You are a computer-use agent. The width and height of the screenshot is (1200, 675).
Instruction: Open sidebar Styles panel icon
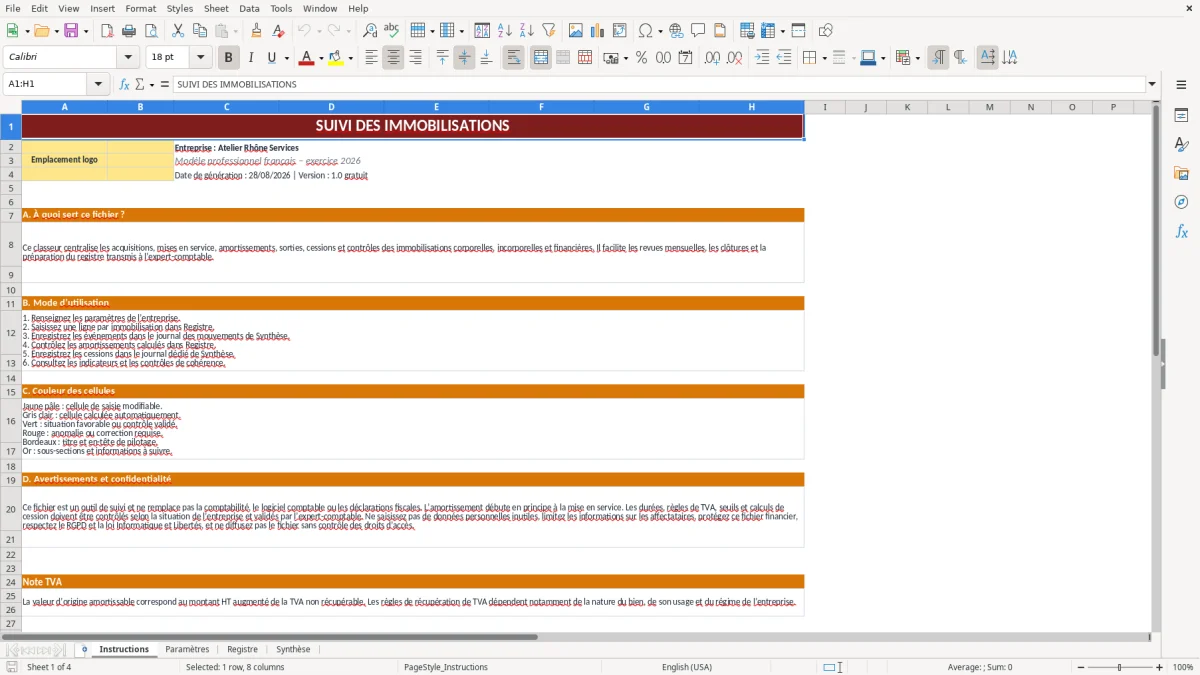point(1181,145)
